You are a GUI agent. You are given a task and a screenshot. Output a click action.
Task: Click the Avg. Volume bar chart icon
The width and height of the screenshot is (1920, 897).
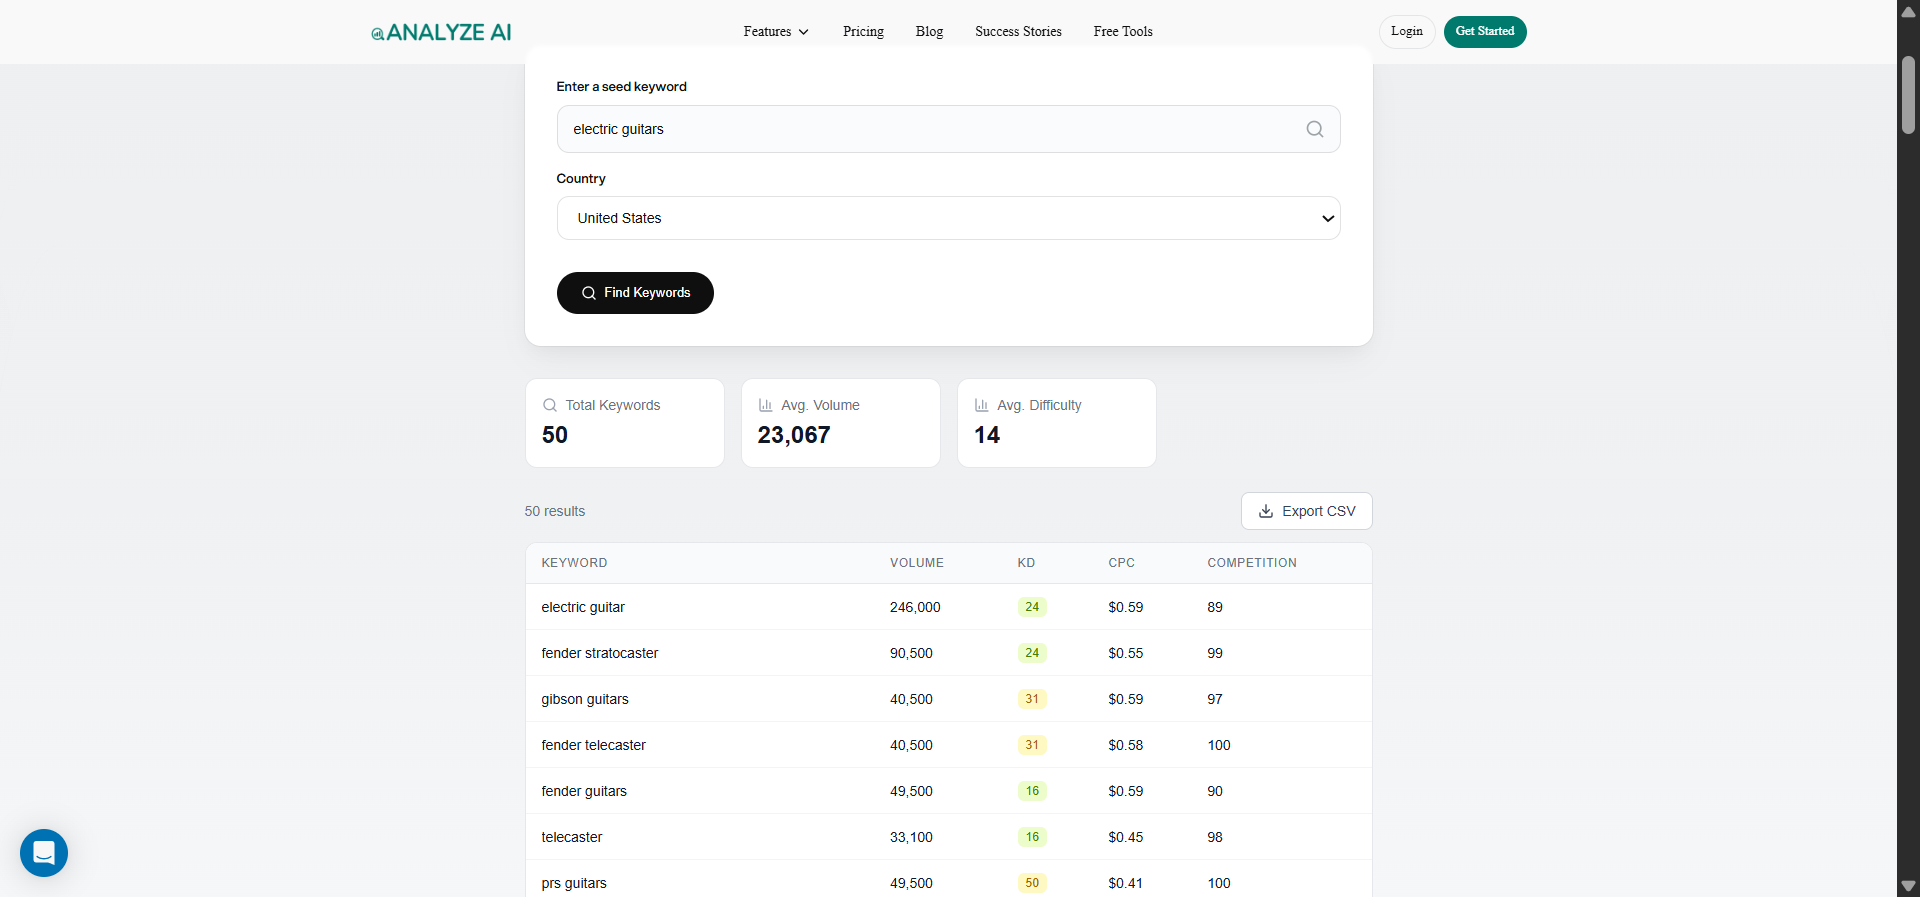[x=765, y=405]
